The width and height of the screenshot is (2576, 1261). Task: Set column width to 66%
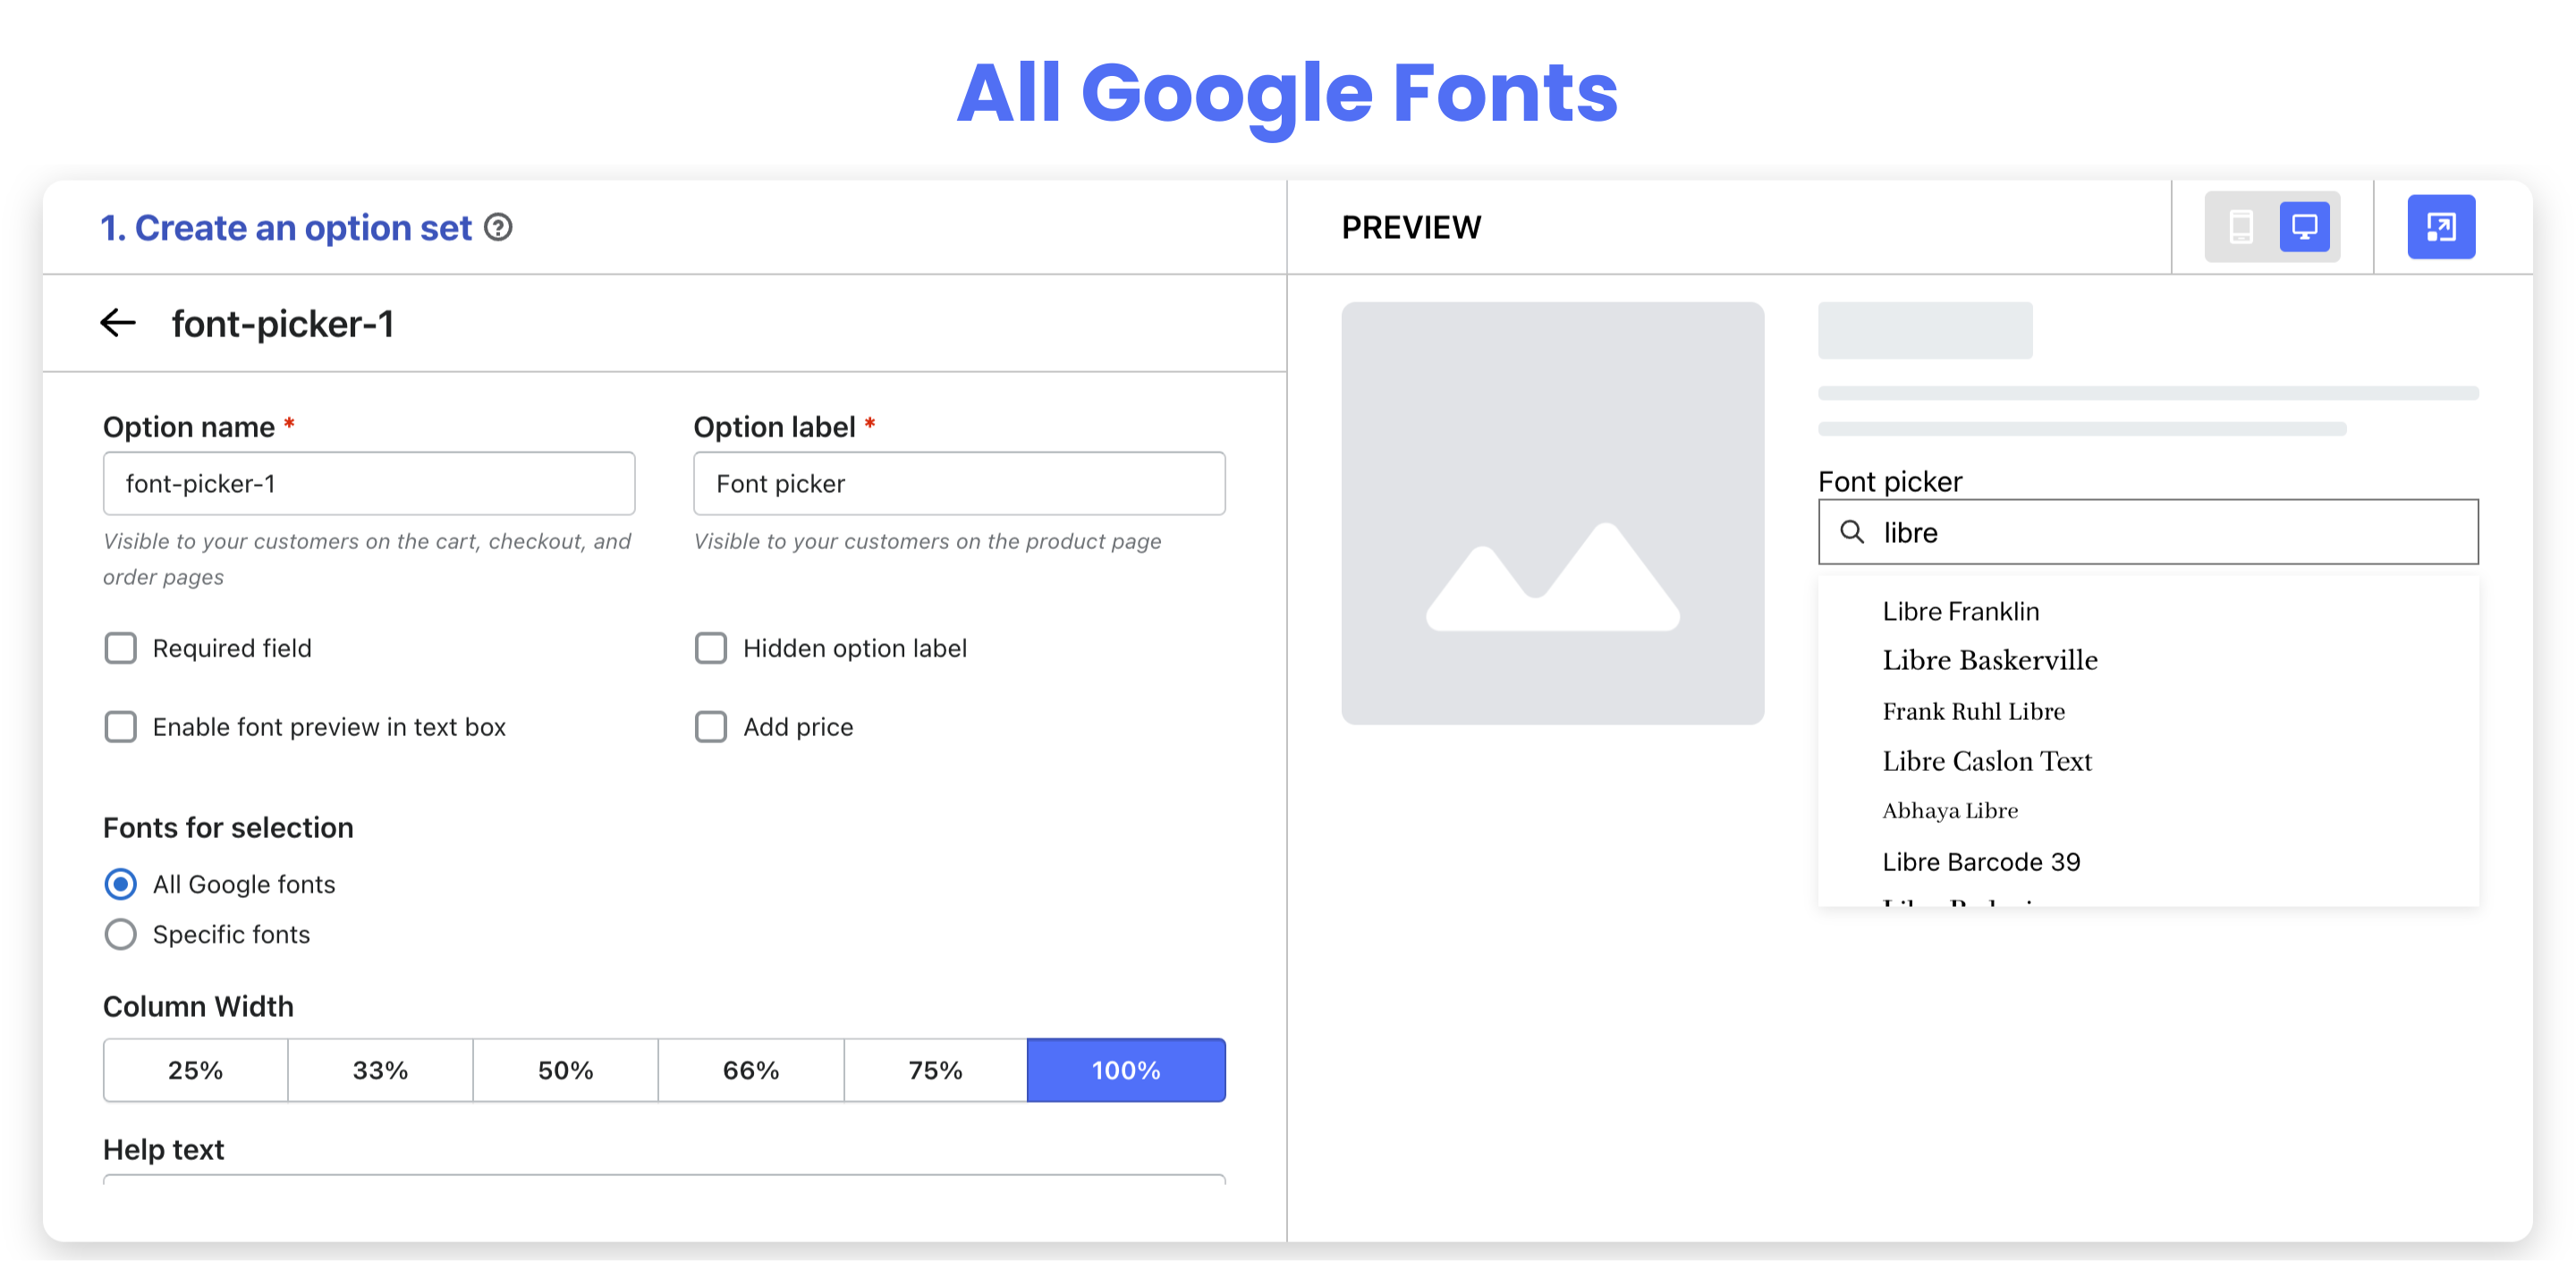coord(751,1070)
